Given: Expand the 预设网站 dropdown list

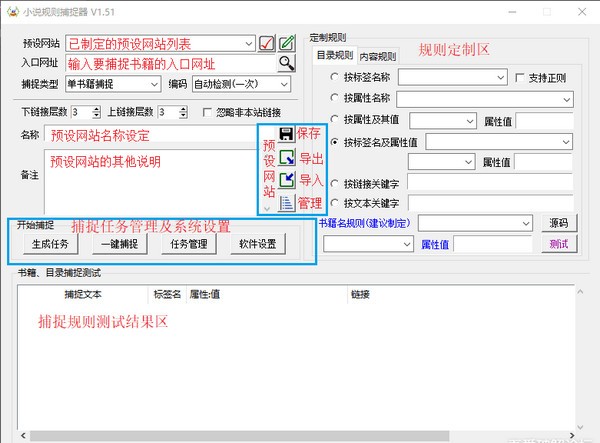Looking at the screenshot, I should tap(249, 44).
